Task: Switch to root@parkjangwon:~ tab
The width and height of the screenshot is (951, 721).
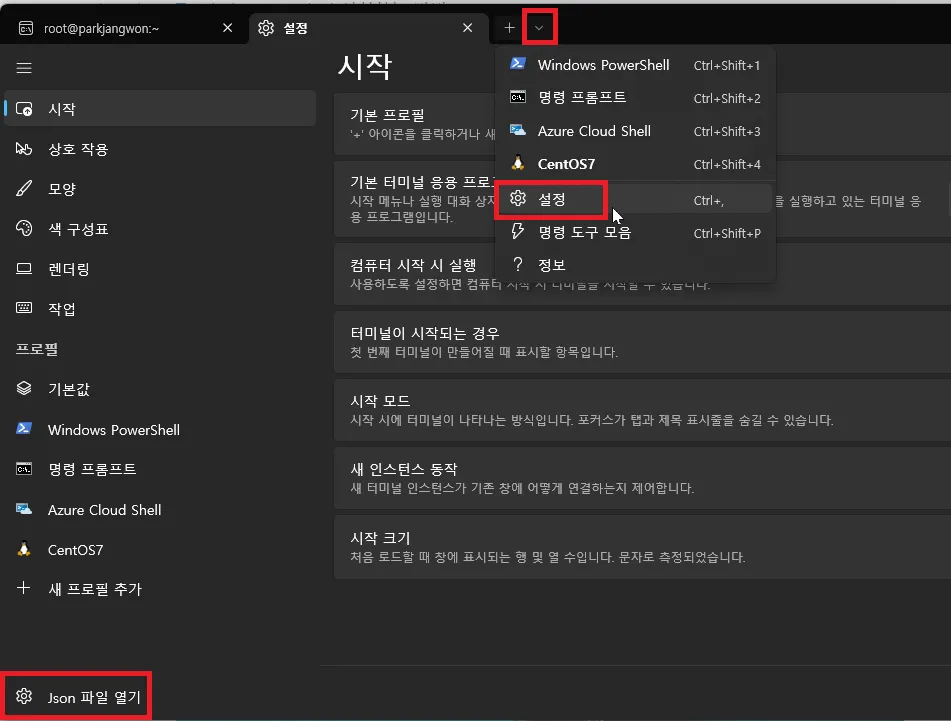Action: (124, 28)
